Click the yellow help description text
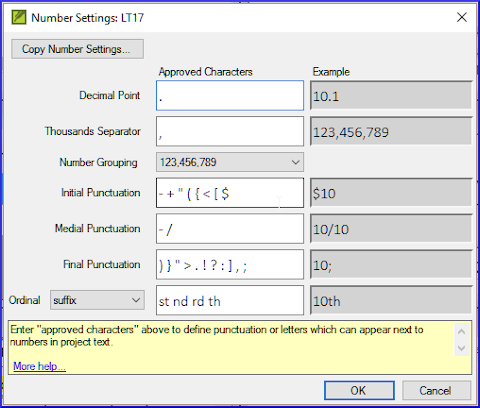Image resolution: width=480 pixels, height=408 pixels. (217, 336)
